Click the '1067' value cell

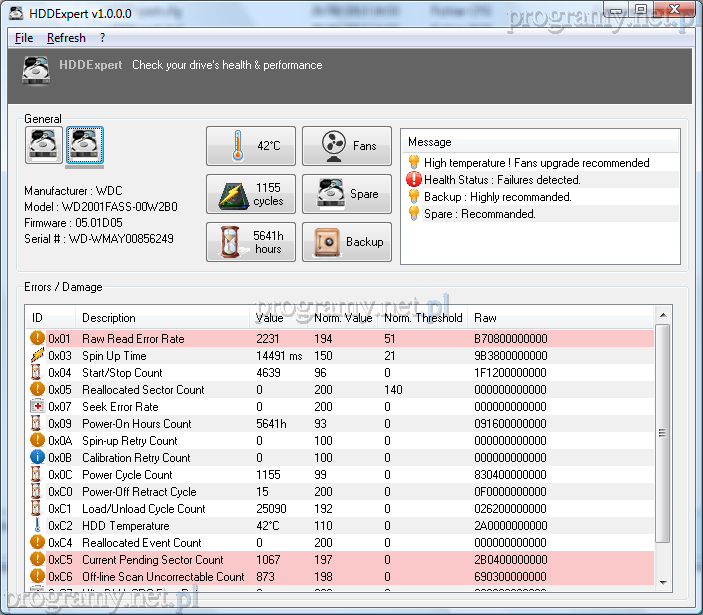click(x=268, y=560)
